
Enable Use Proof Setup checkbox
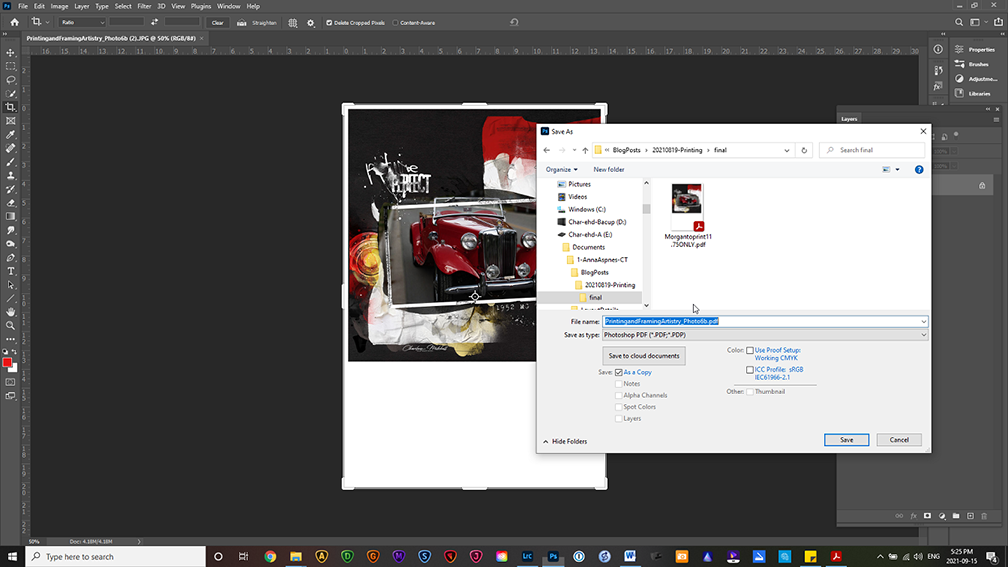(750, 350)
